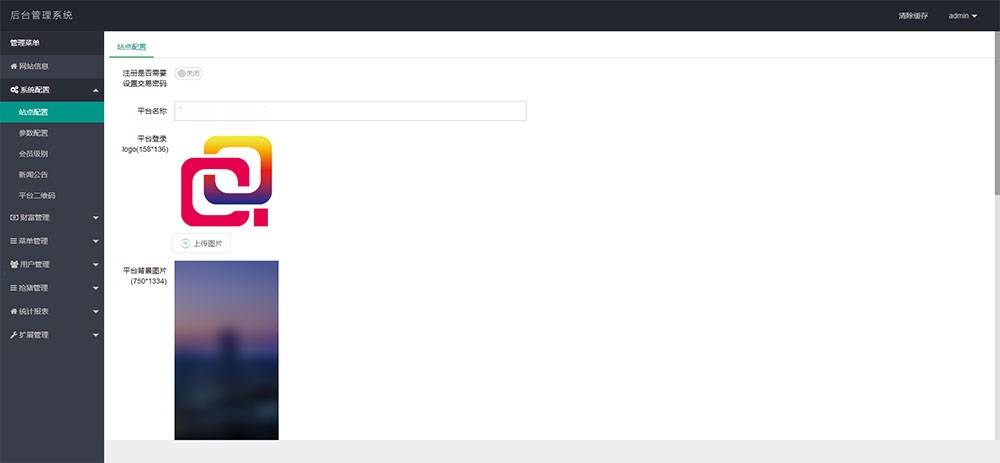Click the wrench icon beside 扩展管理
This screenshot has width=1000, height=463.
13,335
